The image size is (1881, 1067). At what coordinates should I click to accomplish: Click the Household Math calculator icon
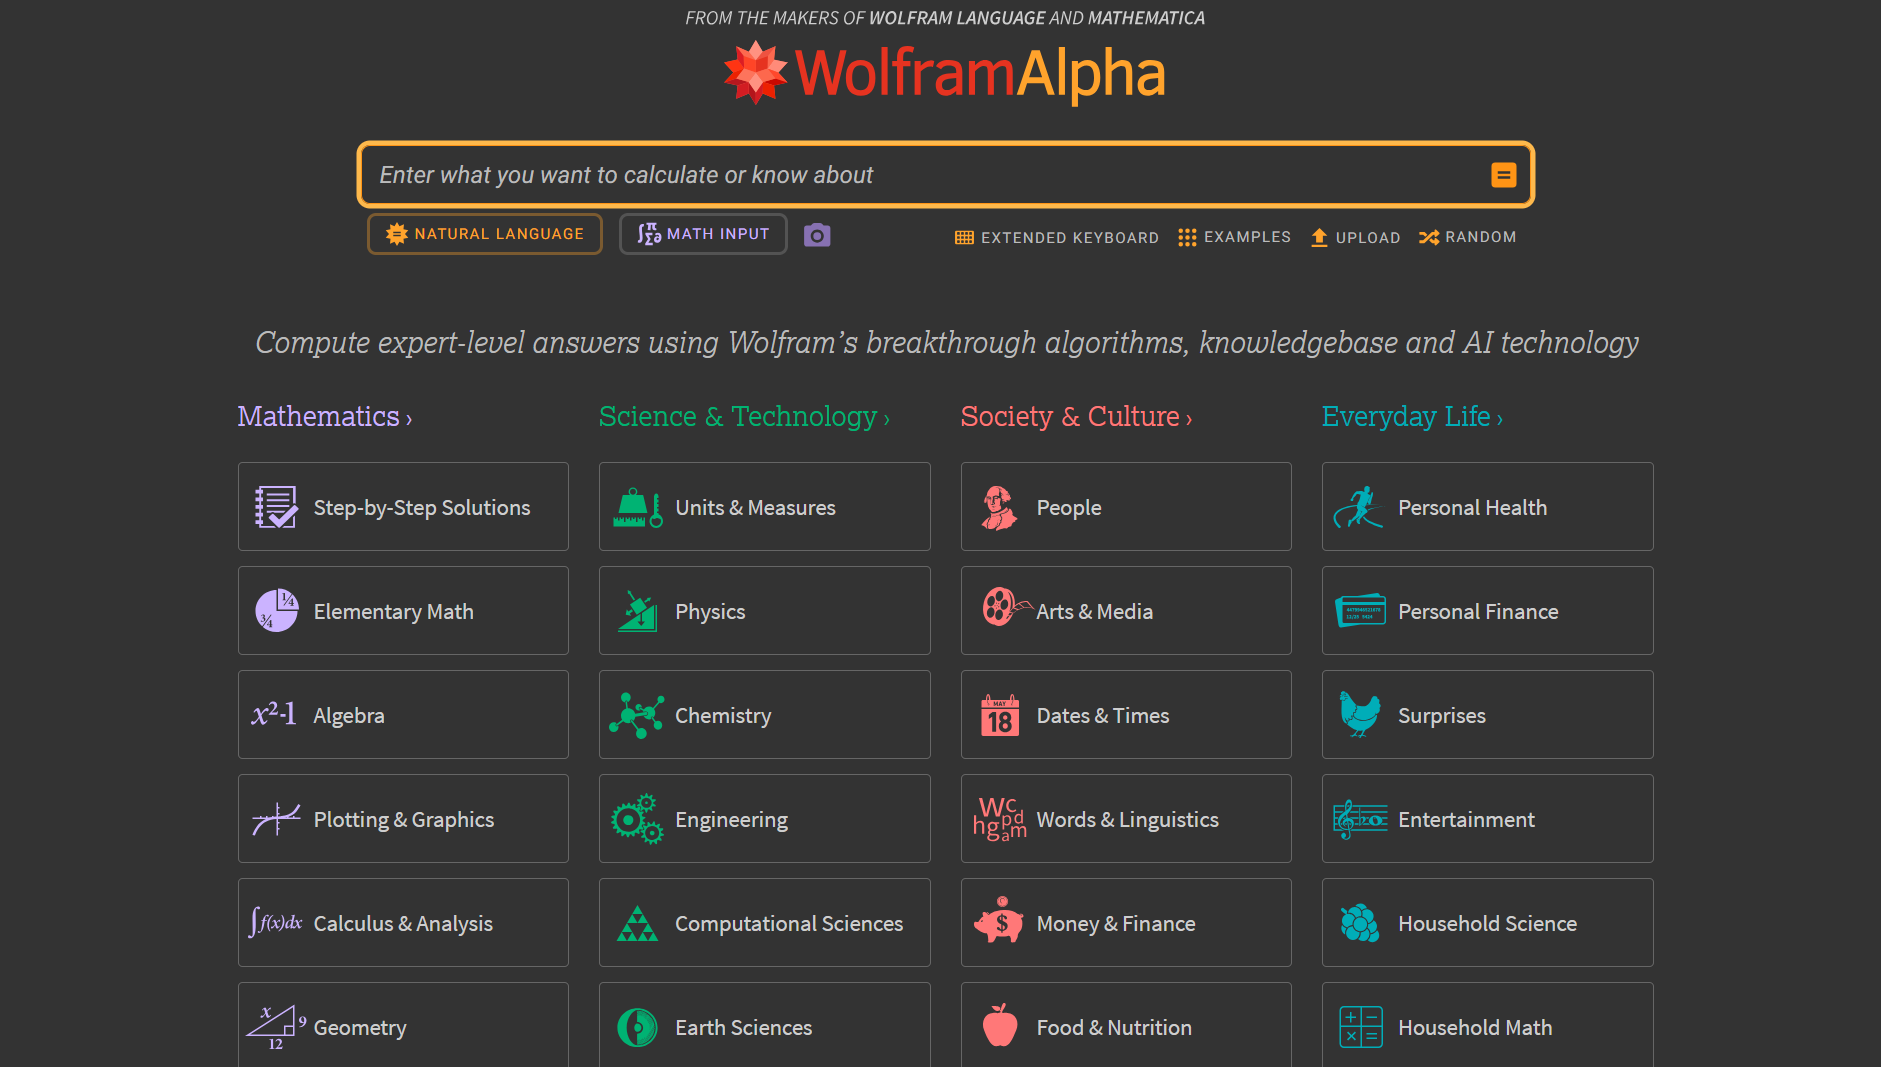point(1360,1027)
